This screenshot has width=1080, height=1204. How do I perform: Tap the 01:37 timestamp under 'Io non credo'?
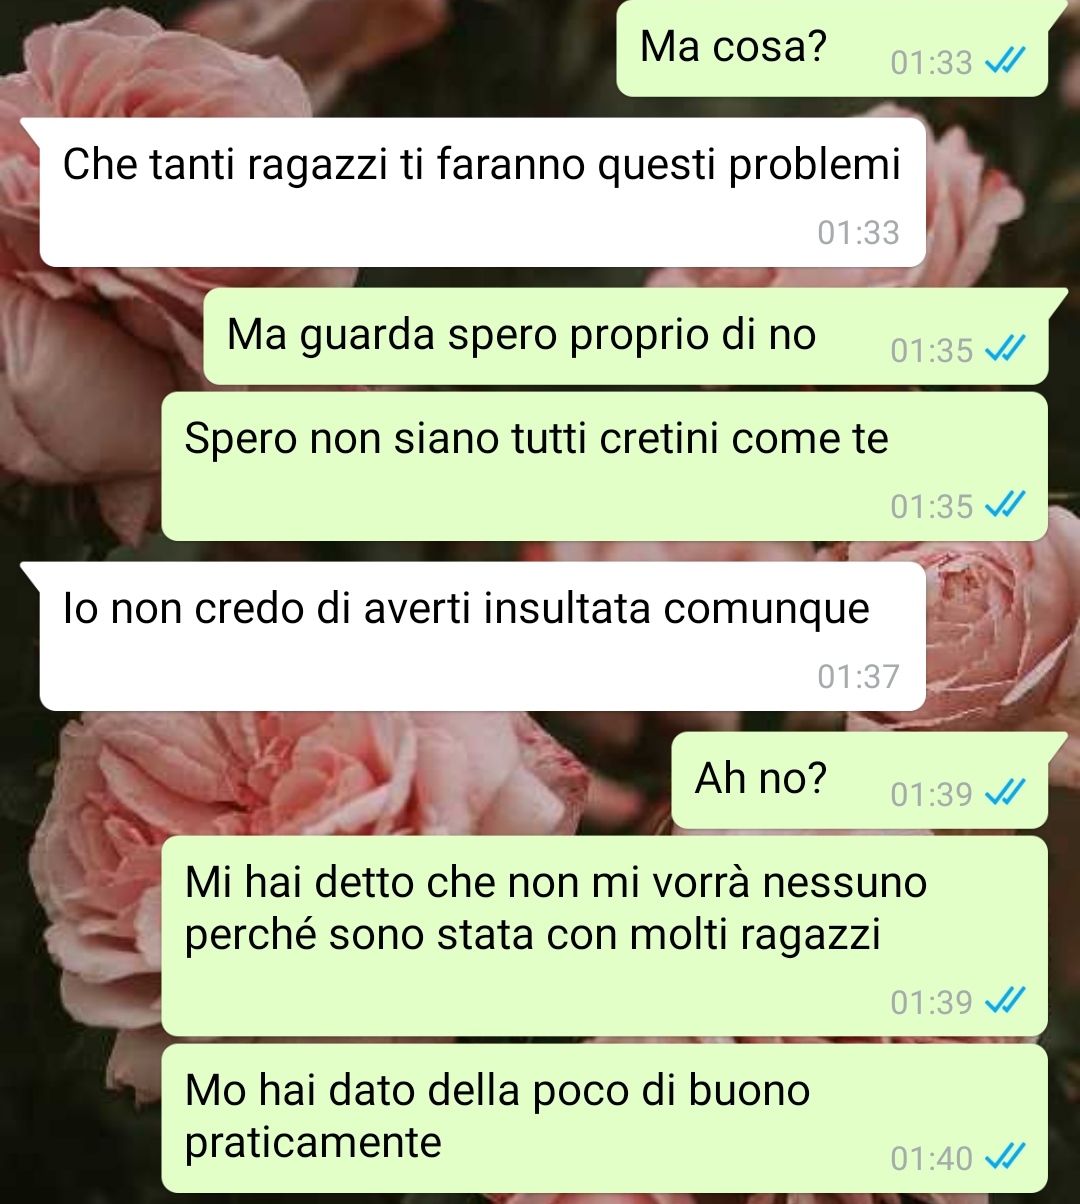[858, 677]
